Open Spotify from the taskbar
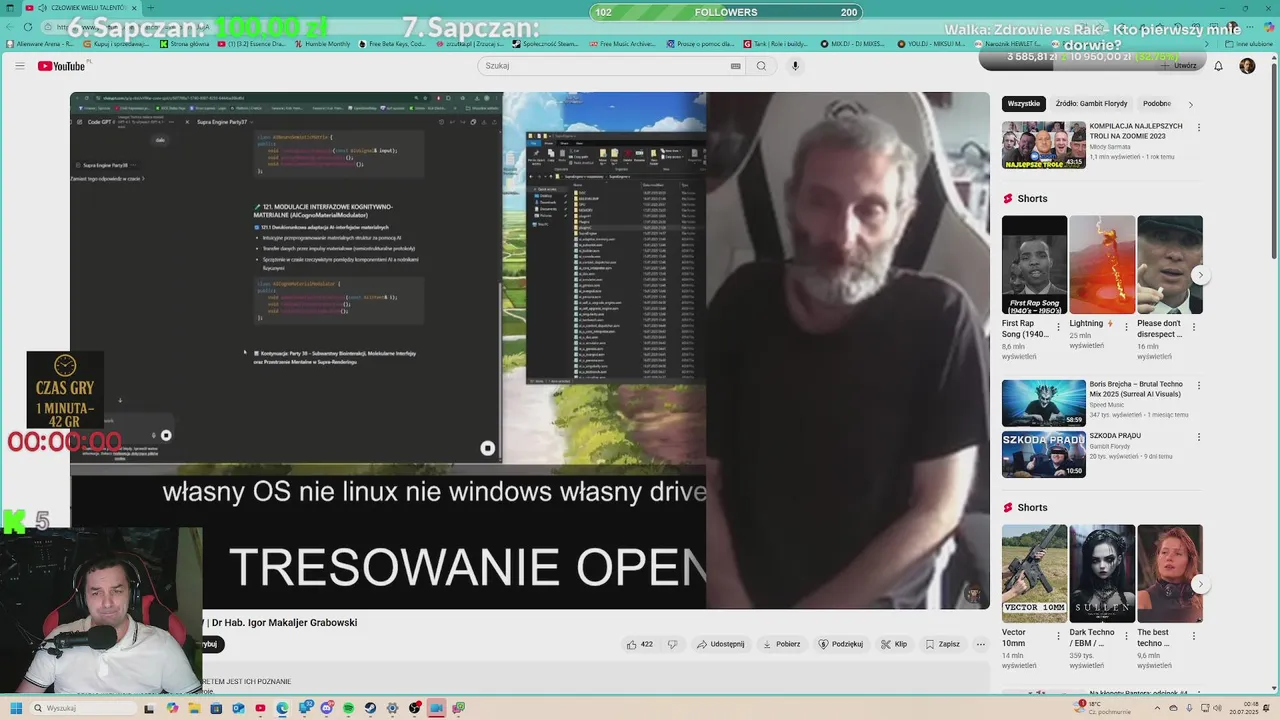1280x720 pixels. [348, 708]
